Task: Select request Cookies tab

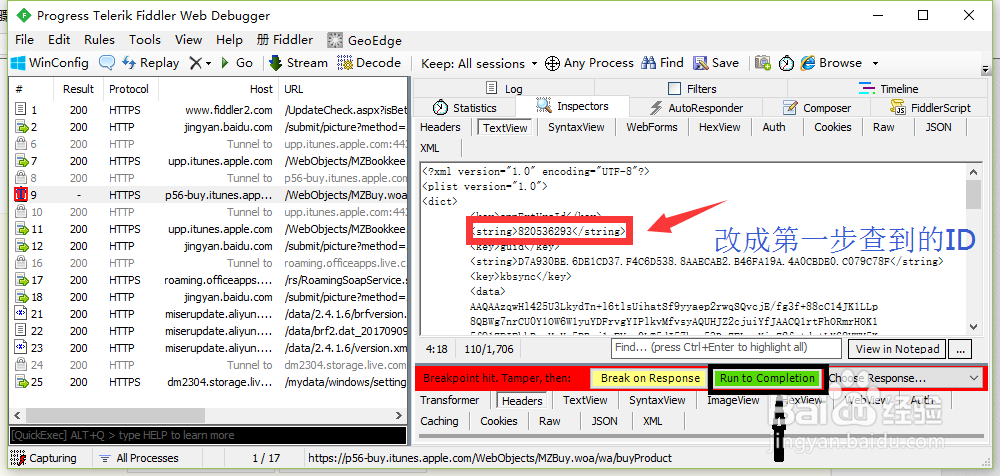Action: coord(832,127)
